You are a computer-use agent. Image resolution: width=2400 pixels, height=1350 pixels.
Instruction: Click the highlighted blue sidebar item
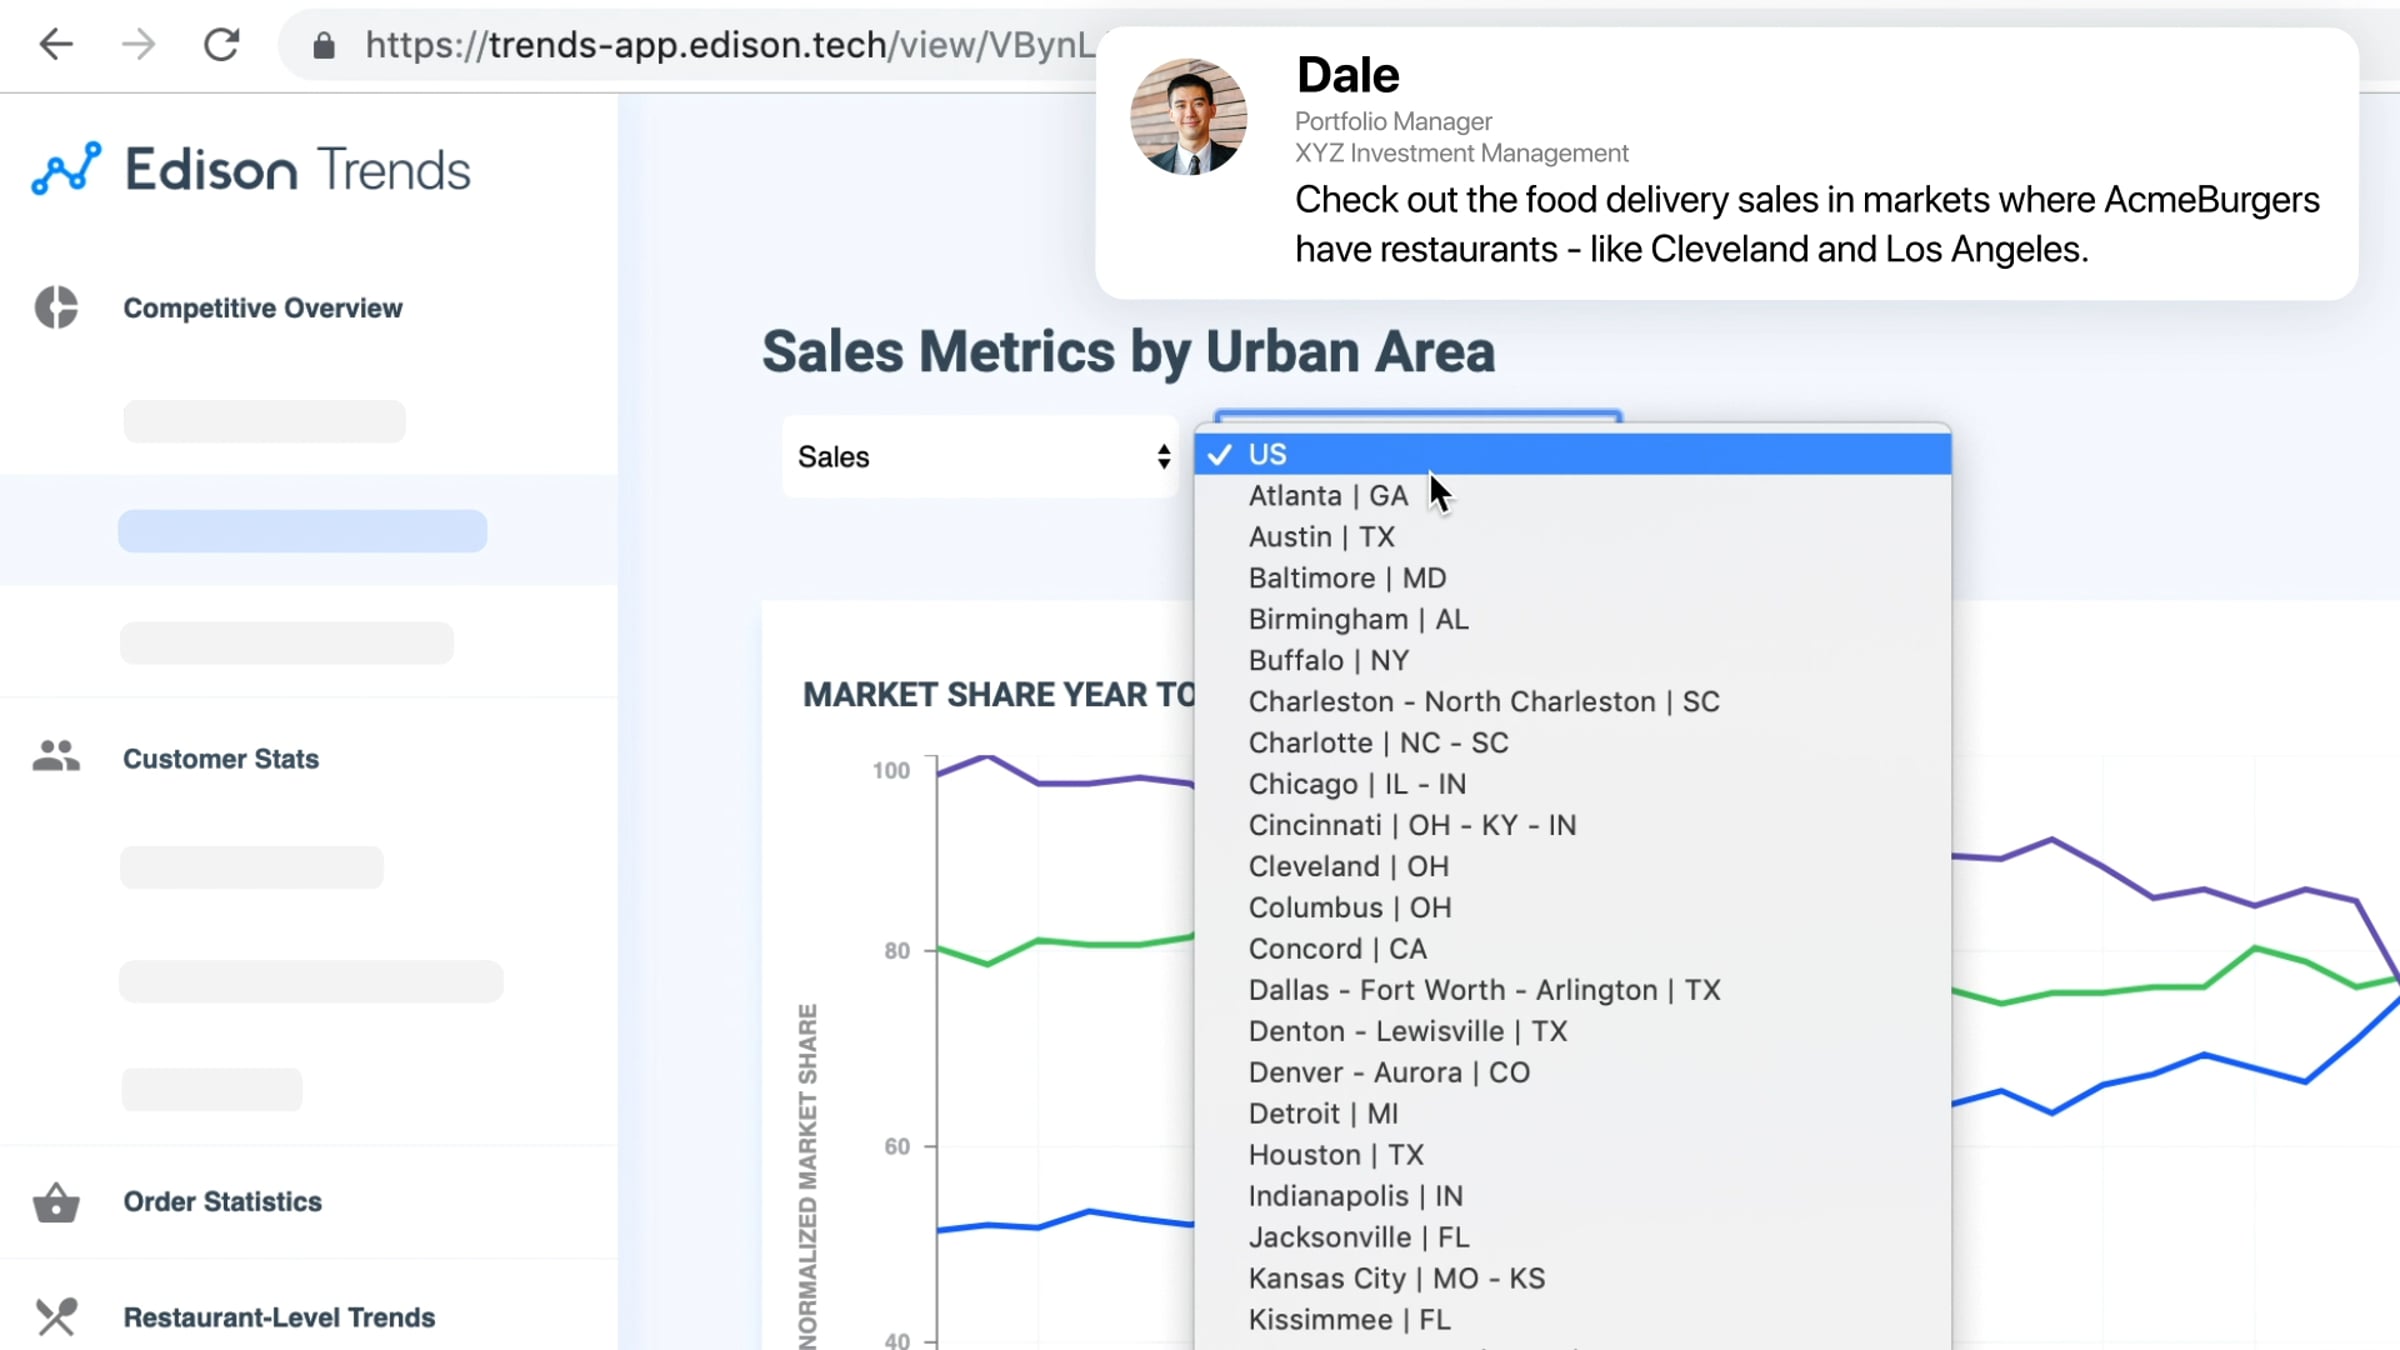pos(302,531)
